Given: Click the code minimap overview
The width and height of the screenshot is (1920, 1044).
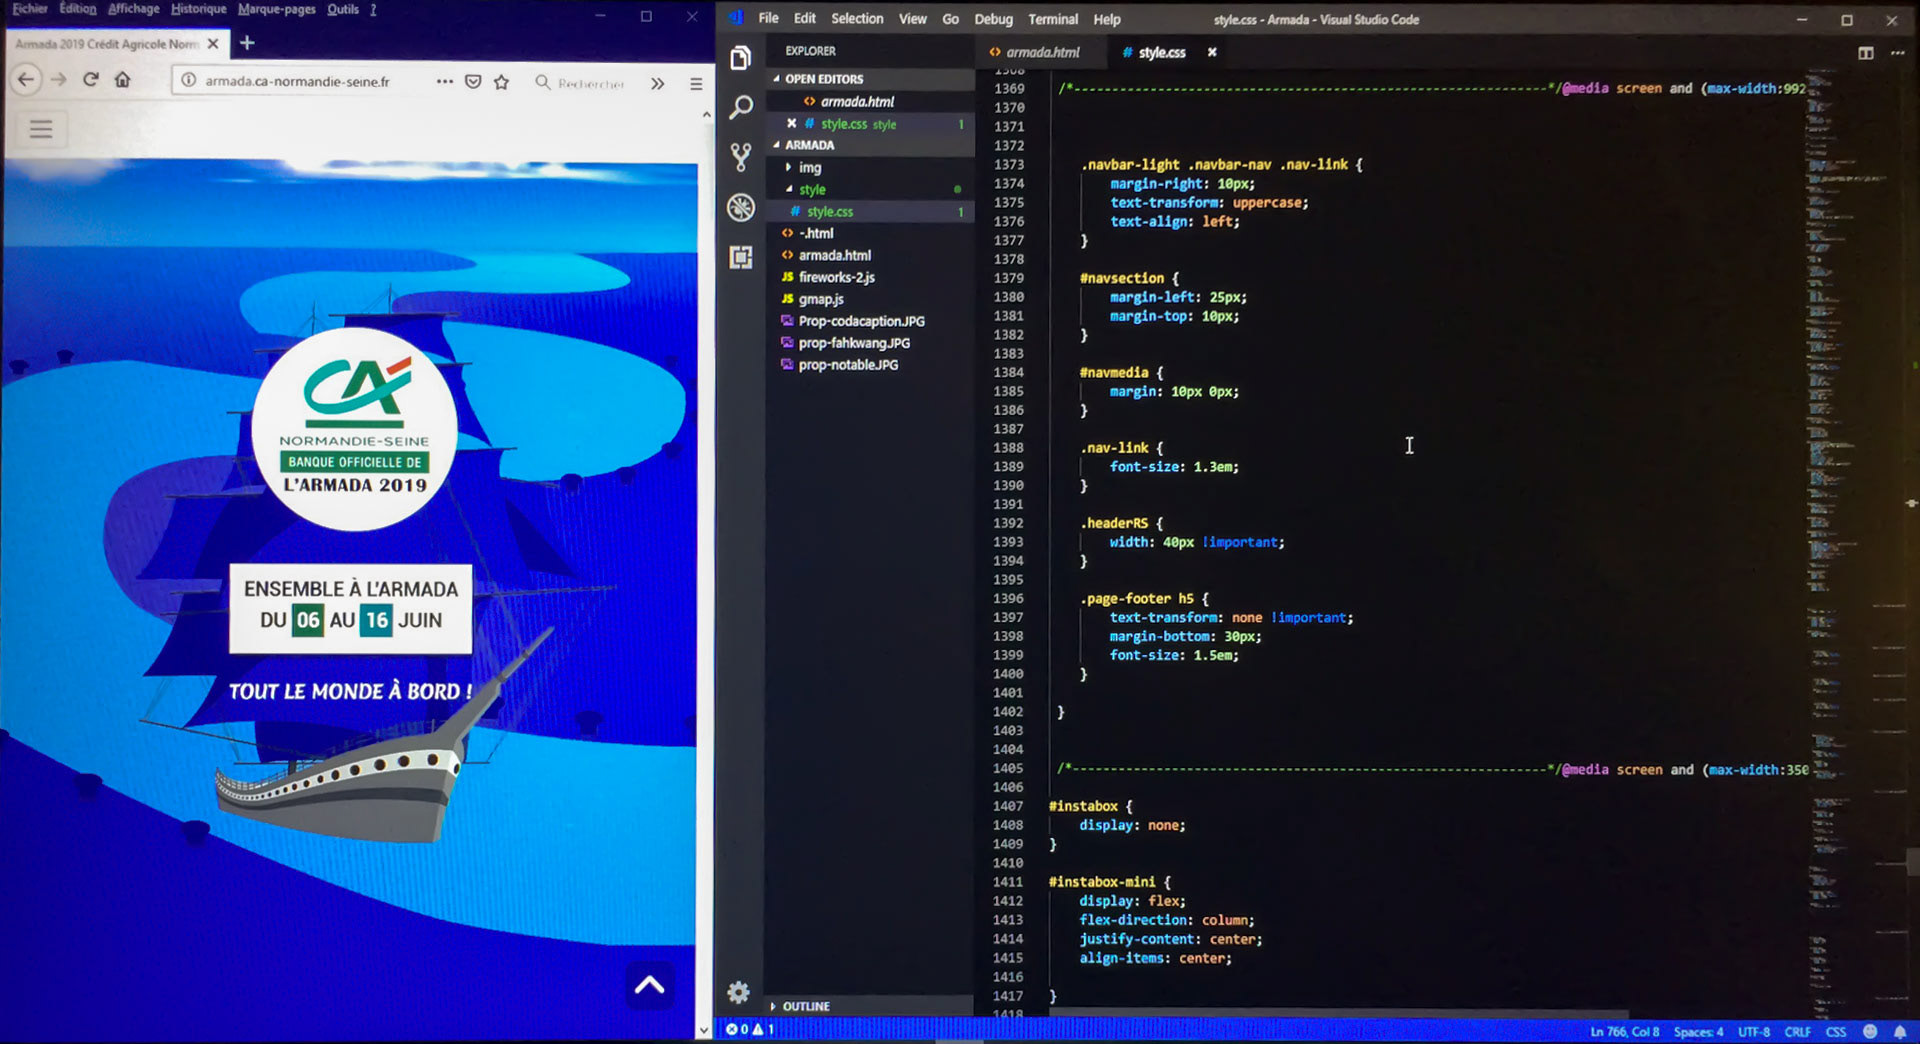Looking at the screenshot, I should tap(1846, 540).
